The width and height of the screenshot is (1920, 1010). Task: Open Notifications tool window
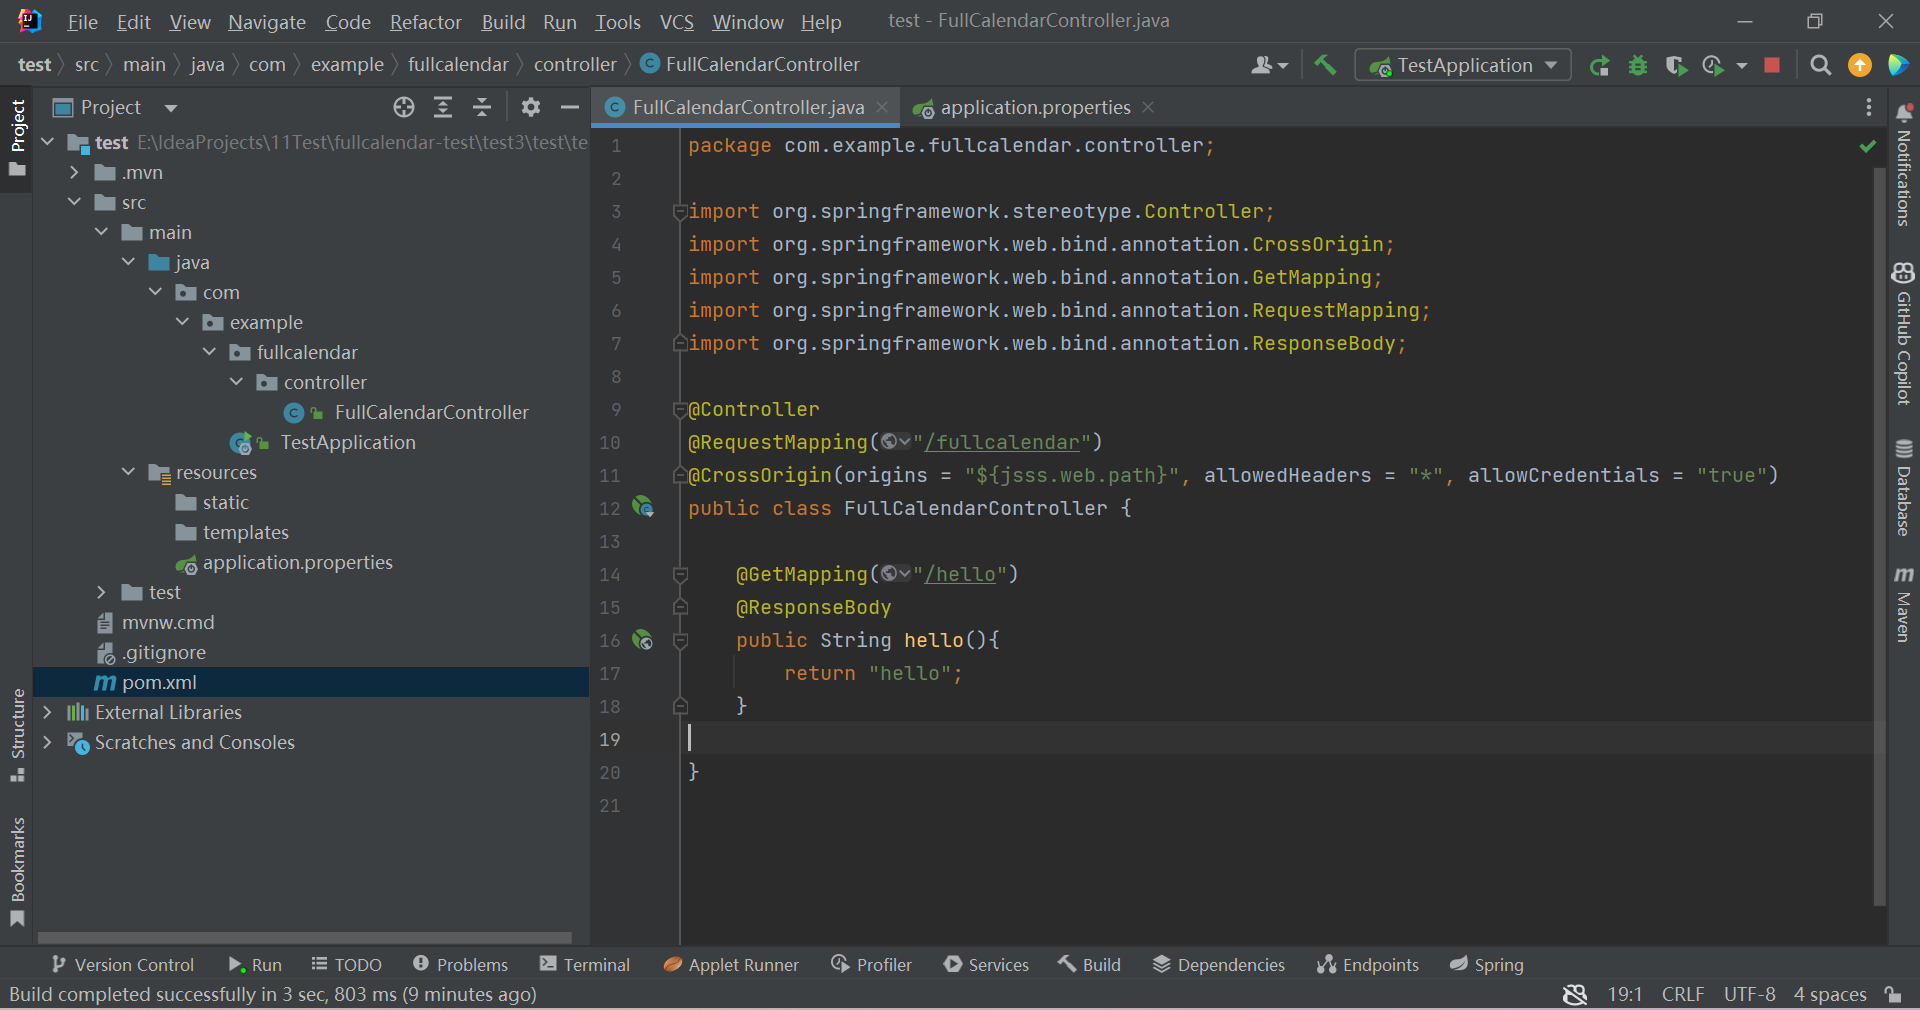[x=1903, y=166]
